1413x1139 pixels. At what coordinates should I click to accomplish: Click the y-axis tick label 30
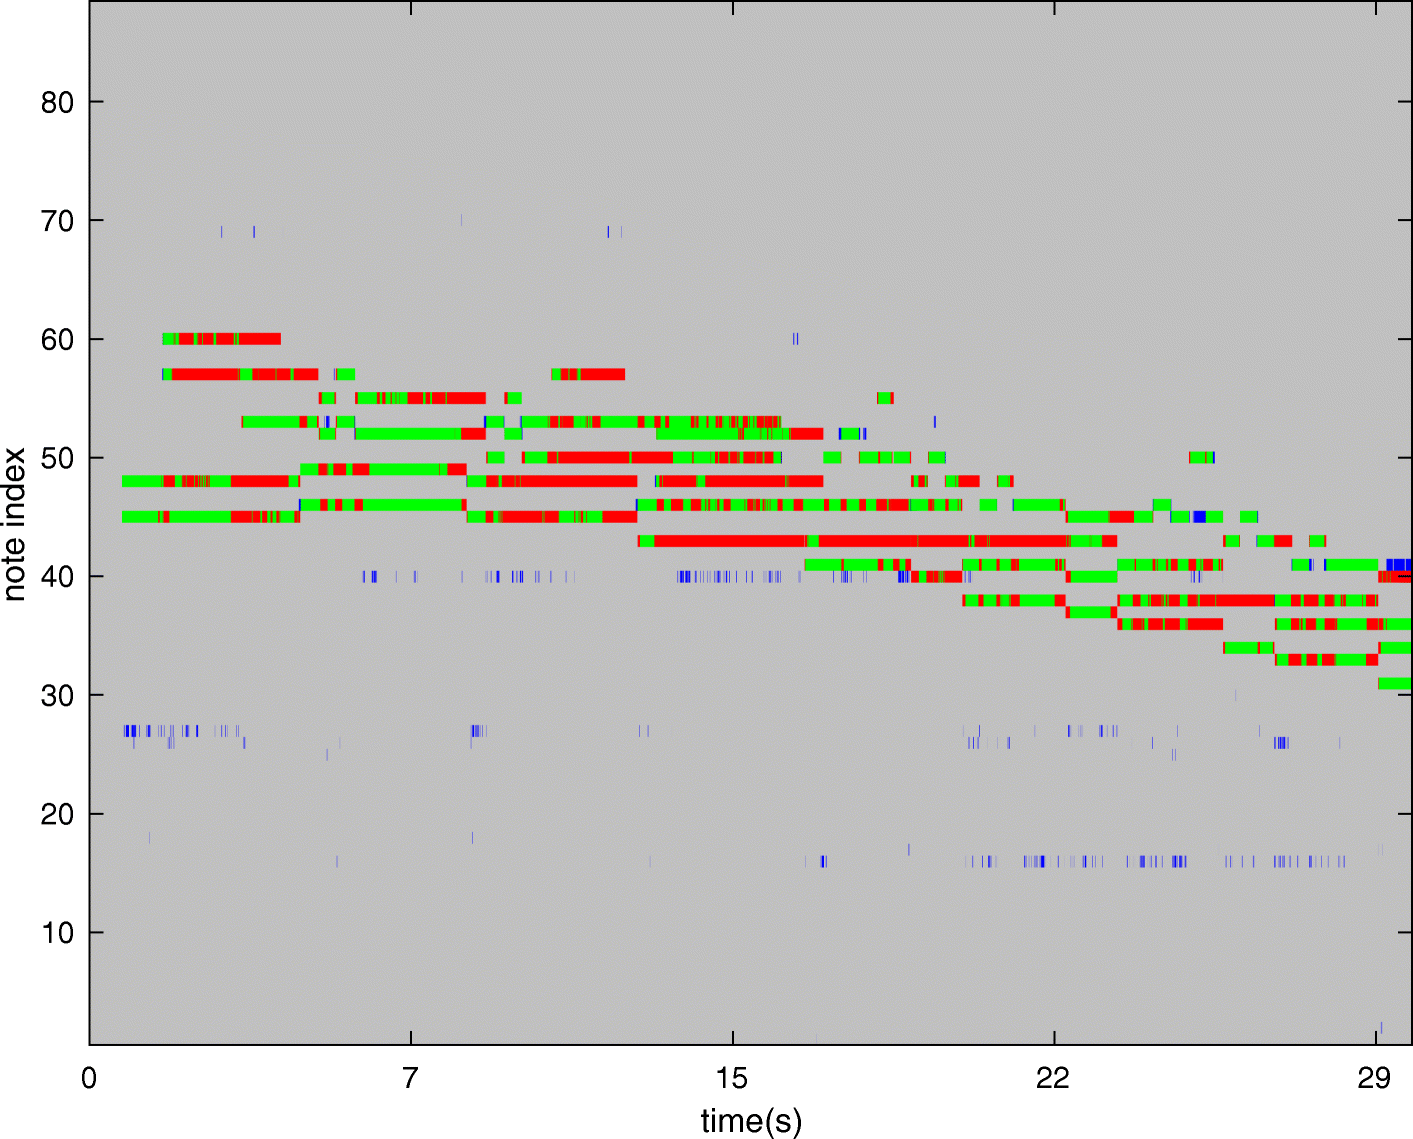coord(58,696)
